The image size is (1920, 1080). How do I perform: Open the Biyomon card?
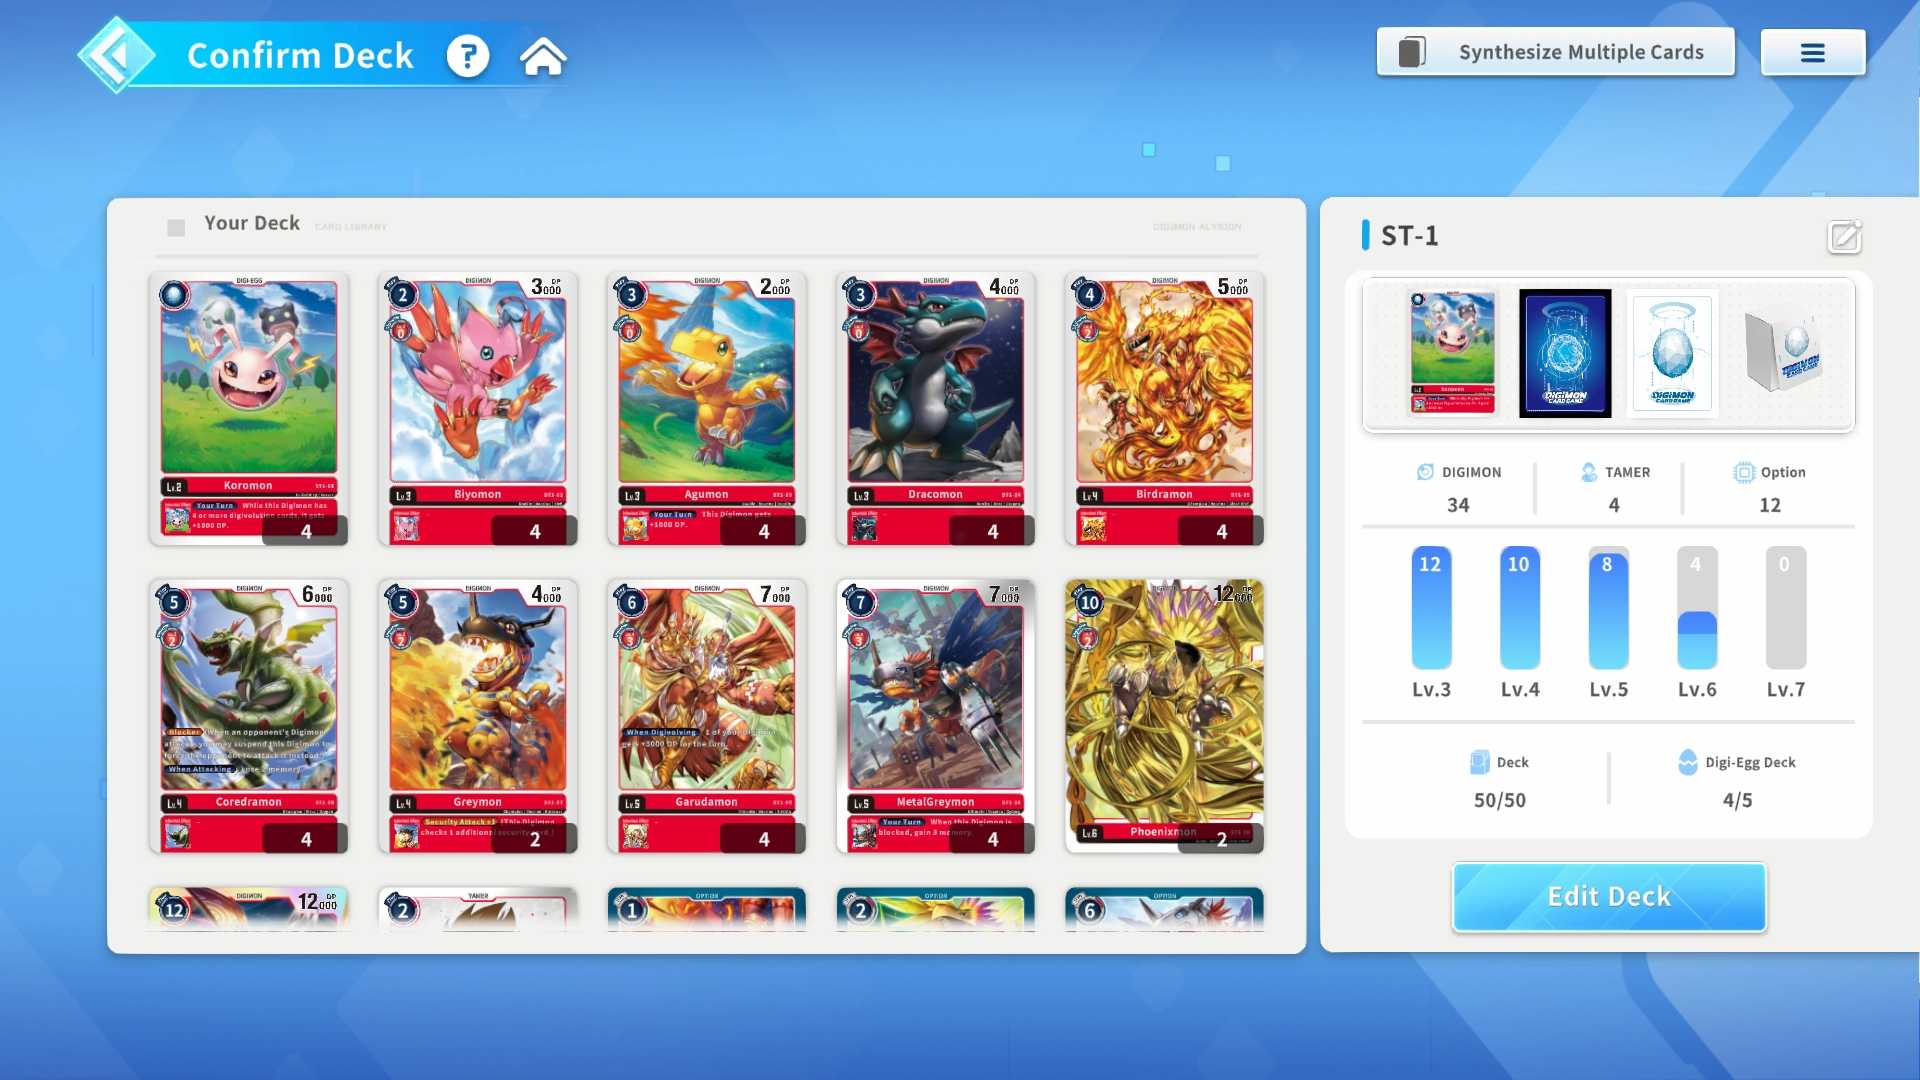(478, 409)
